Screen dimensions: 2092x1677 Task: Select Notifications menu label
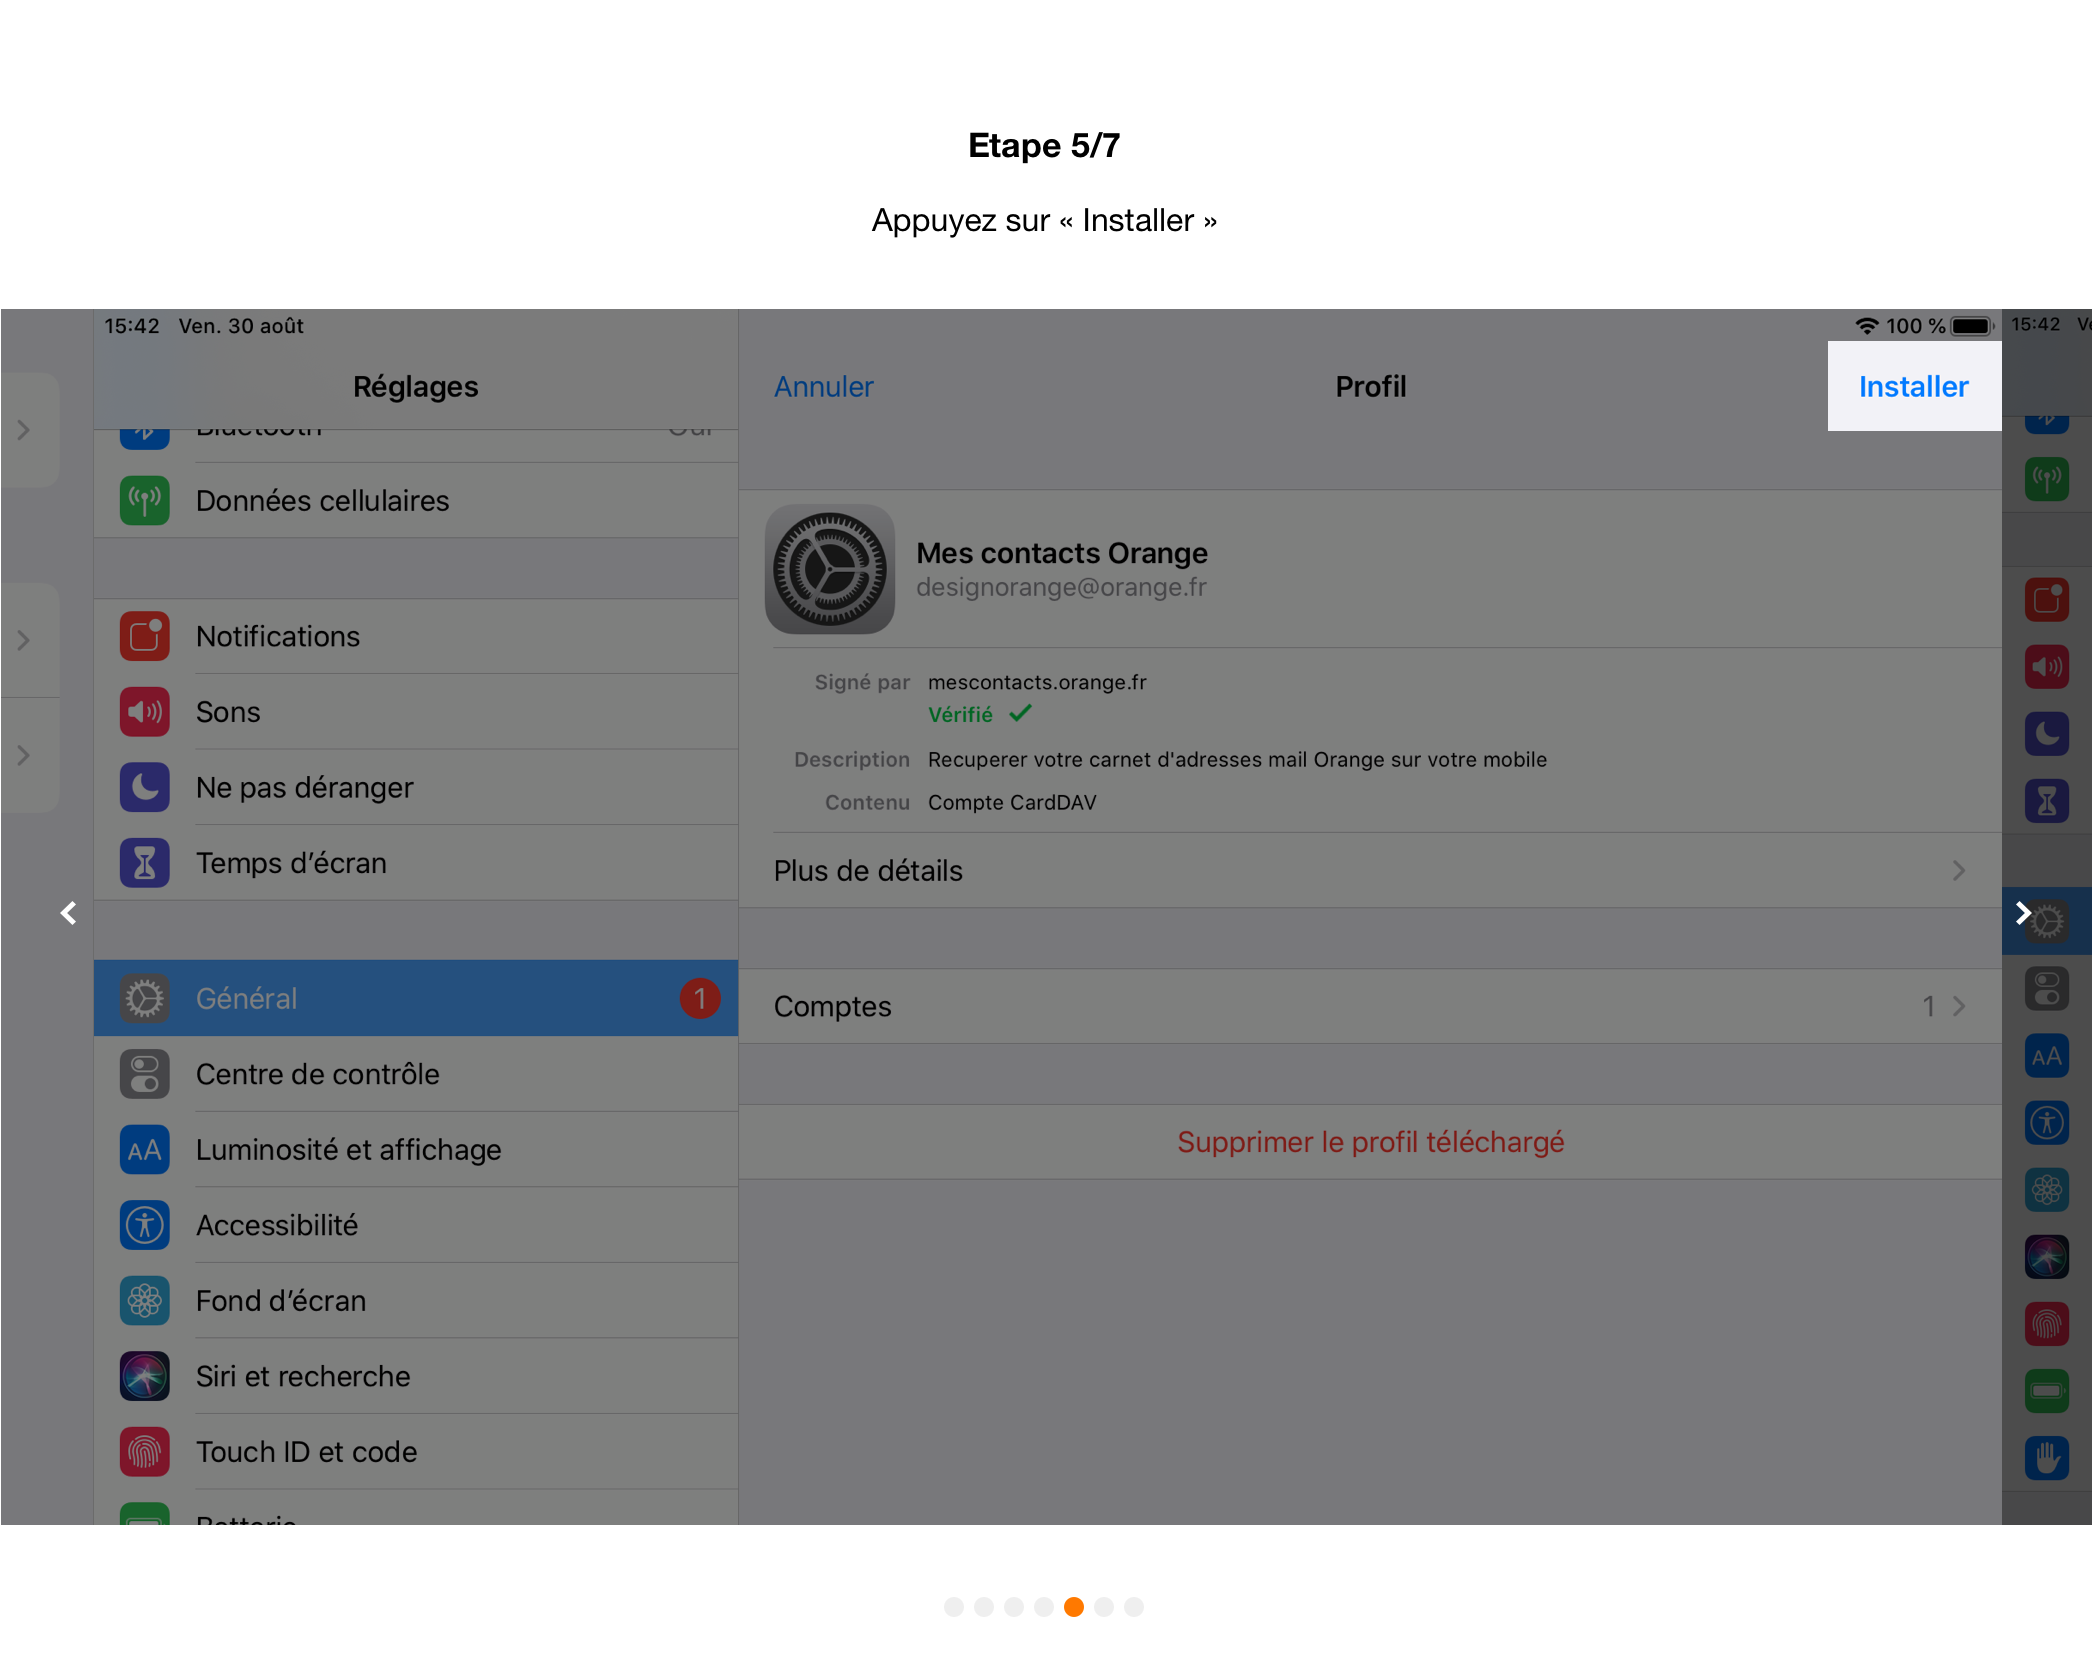click(x=278, y=637)
